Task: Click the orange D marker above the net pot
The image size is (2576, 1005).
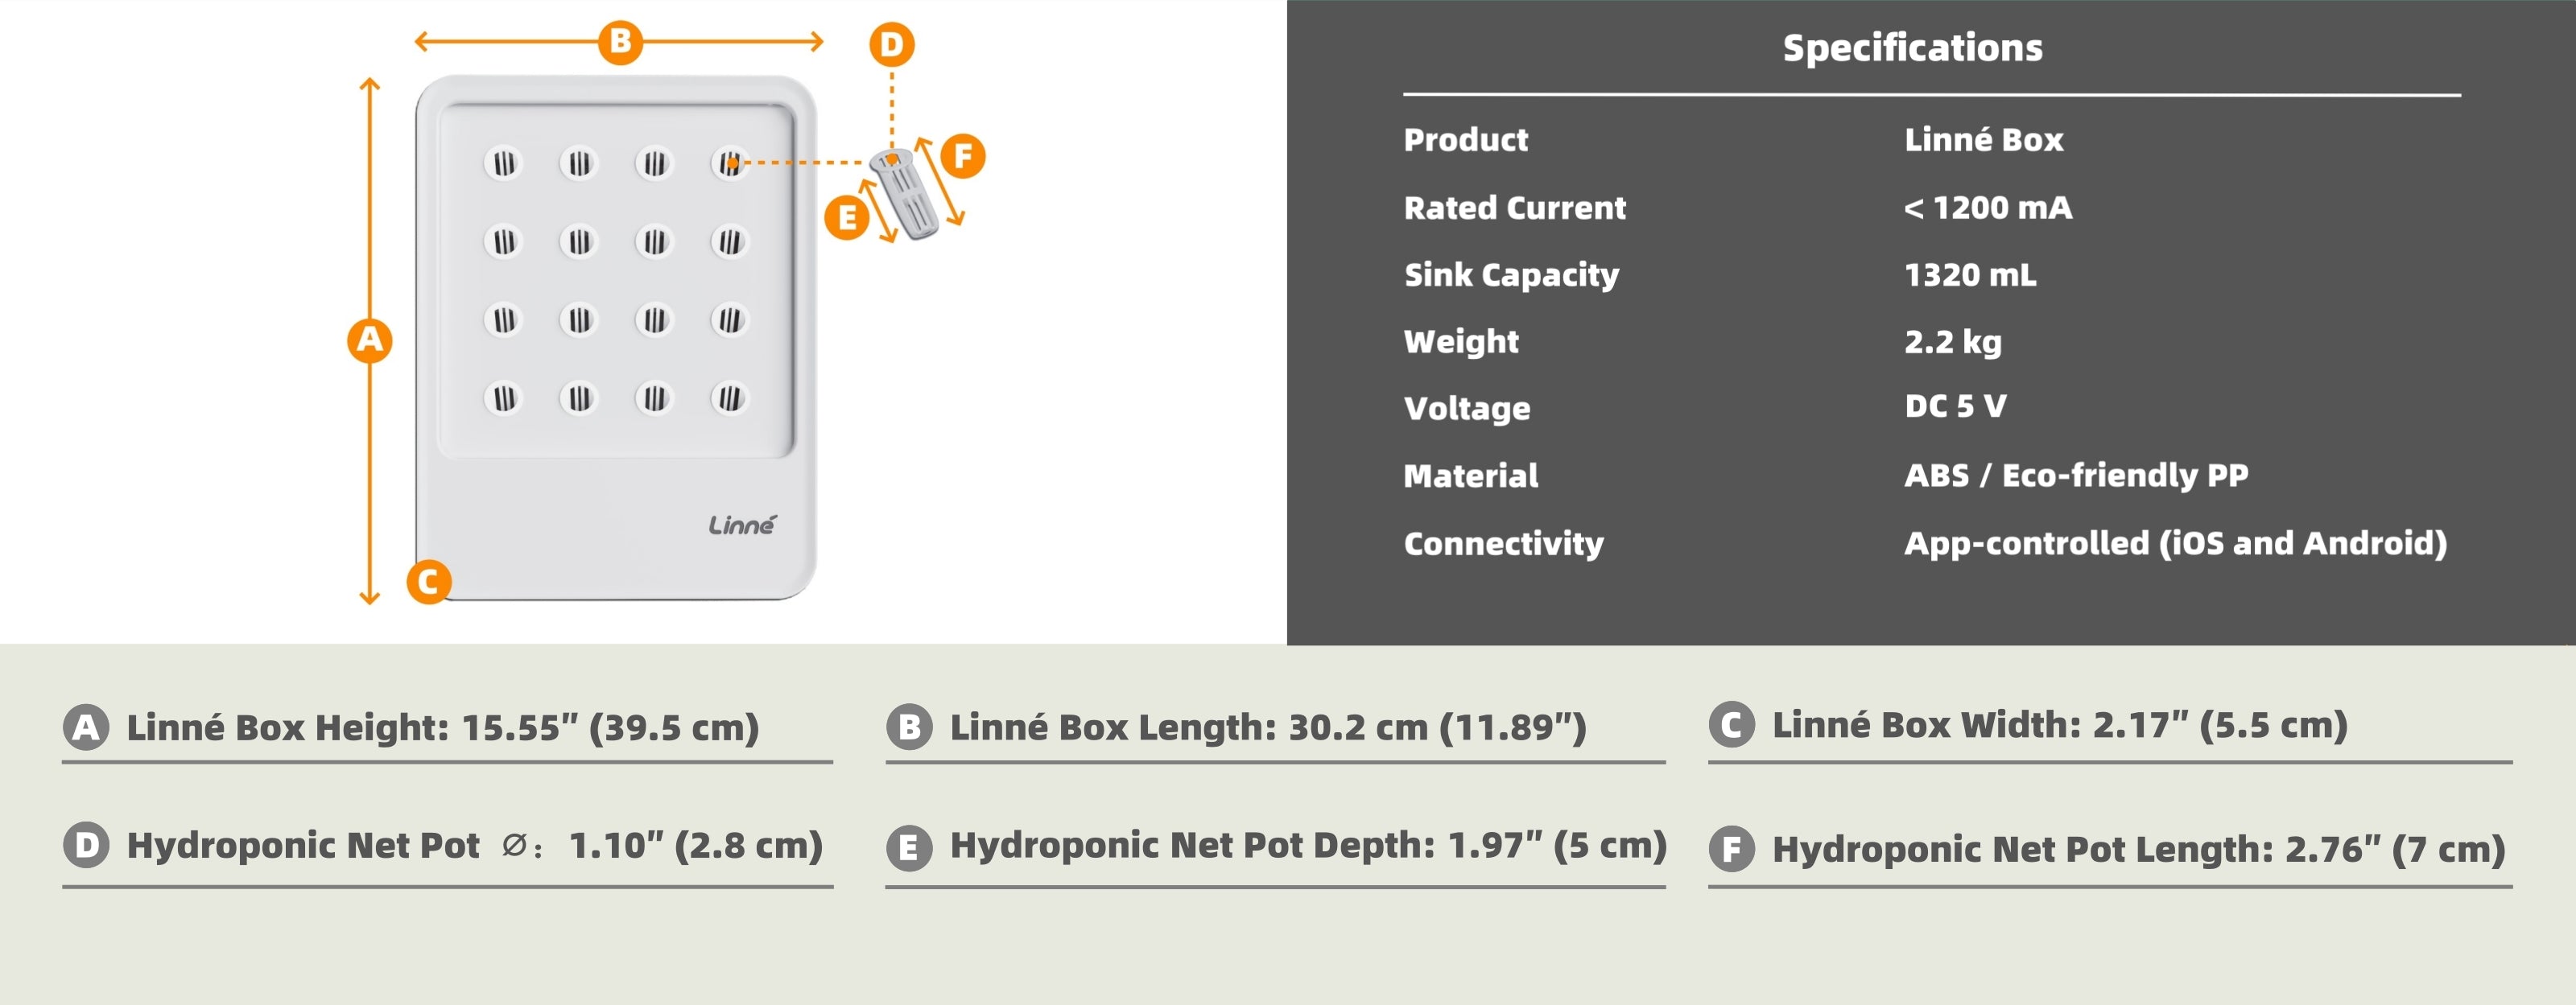Action: pos(891,44)
